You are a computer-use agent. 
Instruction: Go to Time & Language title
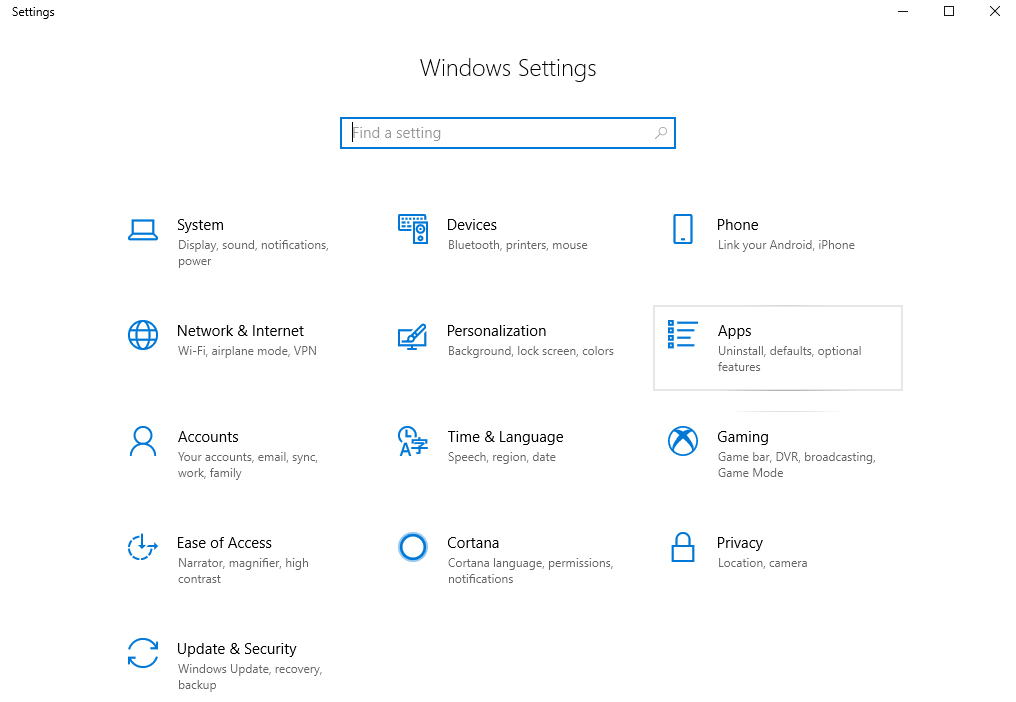505,437
